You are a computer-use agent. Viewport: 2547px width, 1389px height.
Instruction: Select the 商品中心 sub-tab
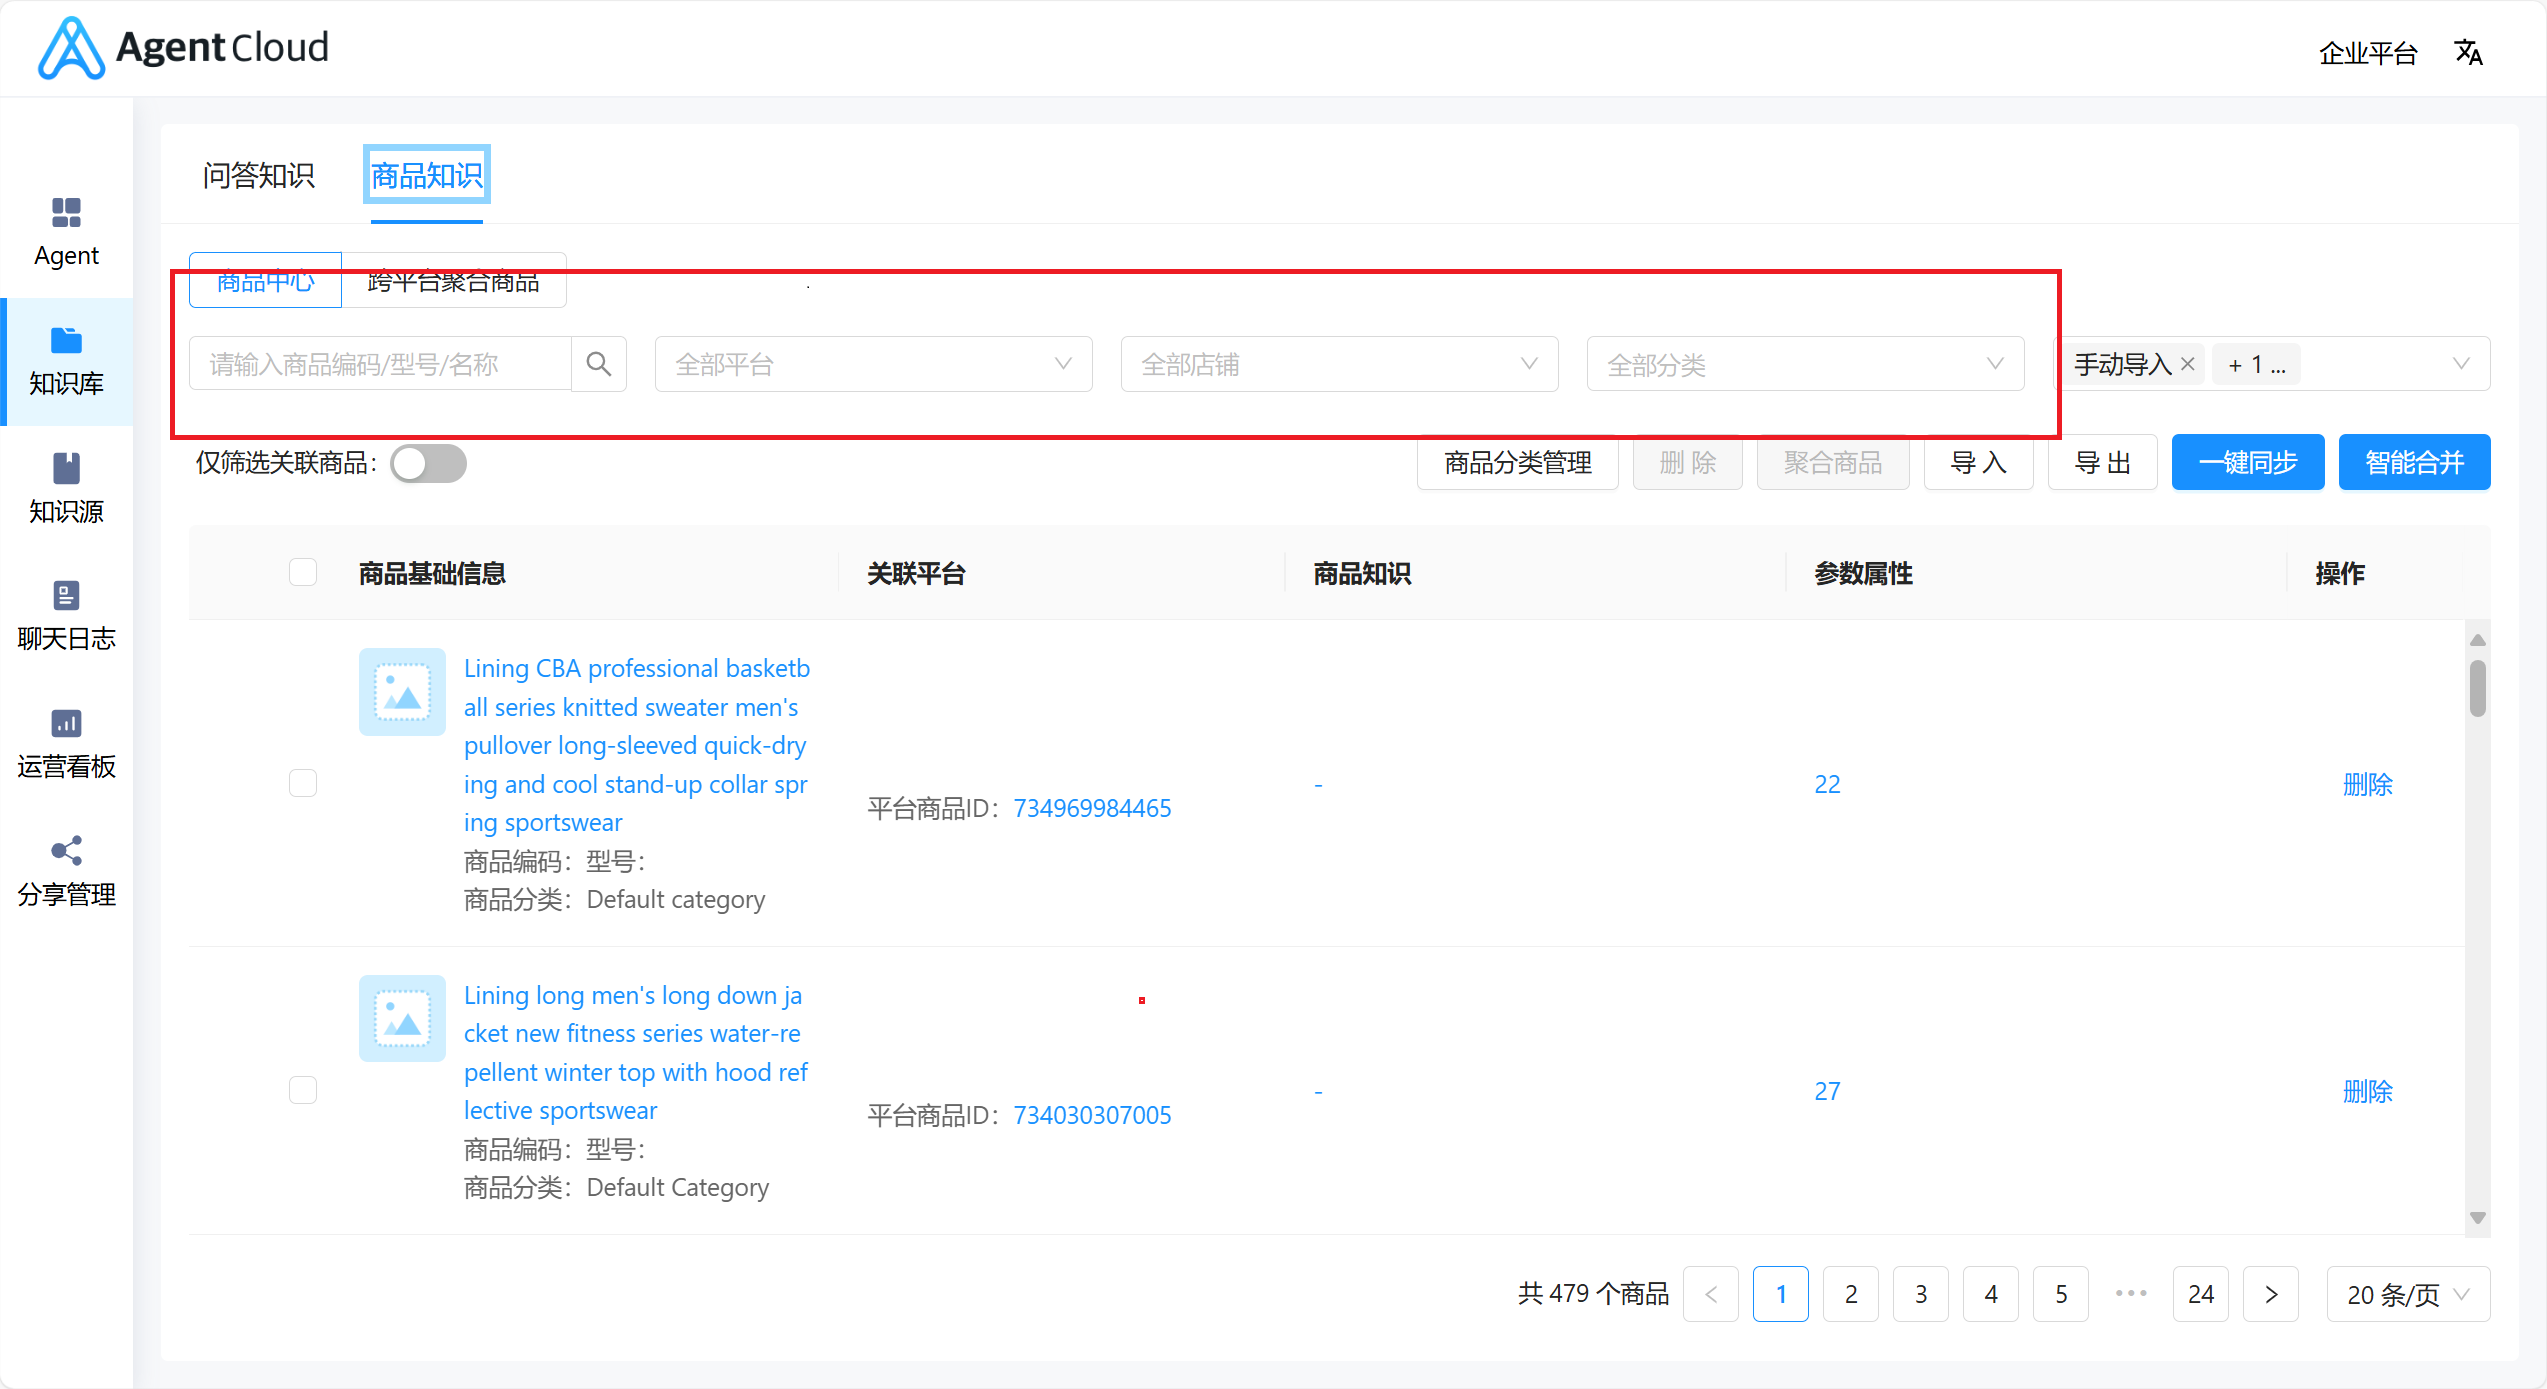265,281
